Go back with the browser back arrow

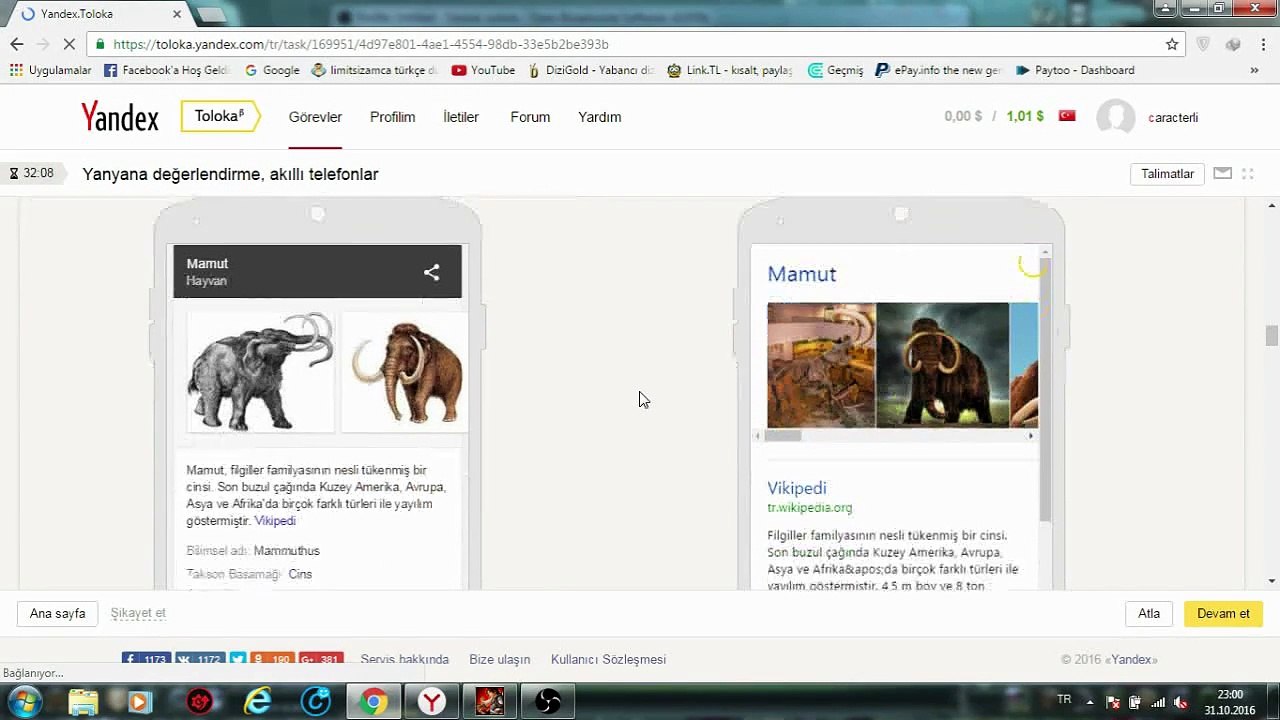[x=16, y=44]
